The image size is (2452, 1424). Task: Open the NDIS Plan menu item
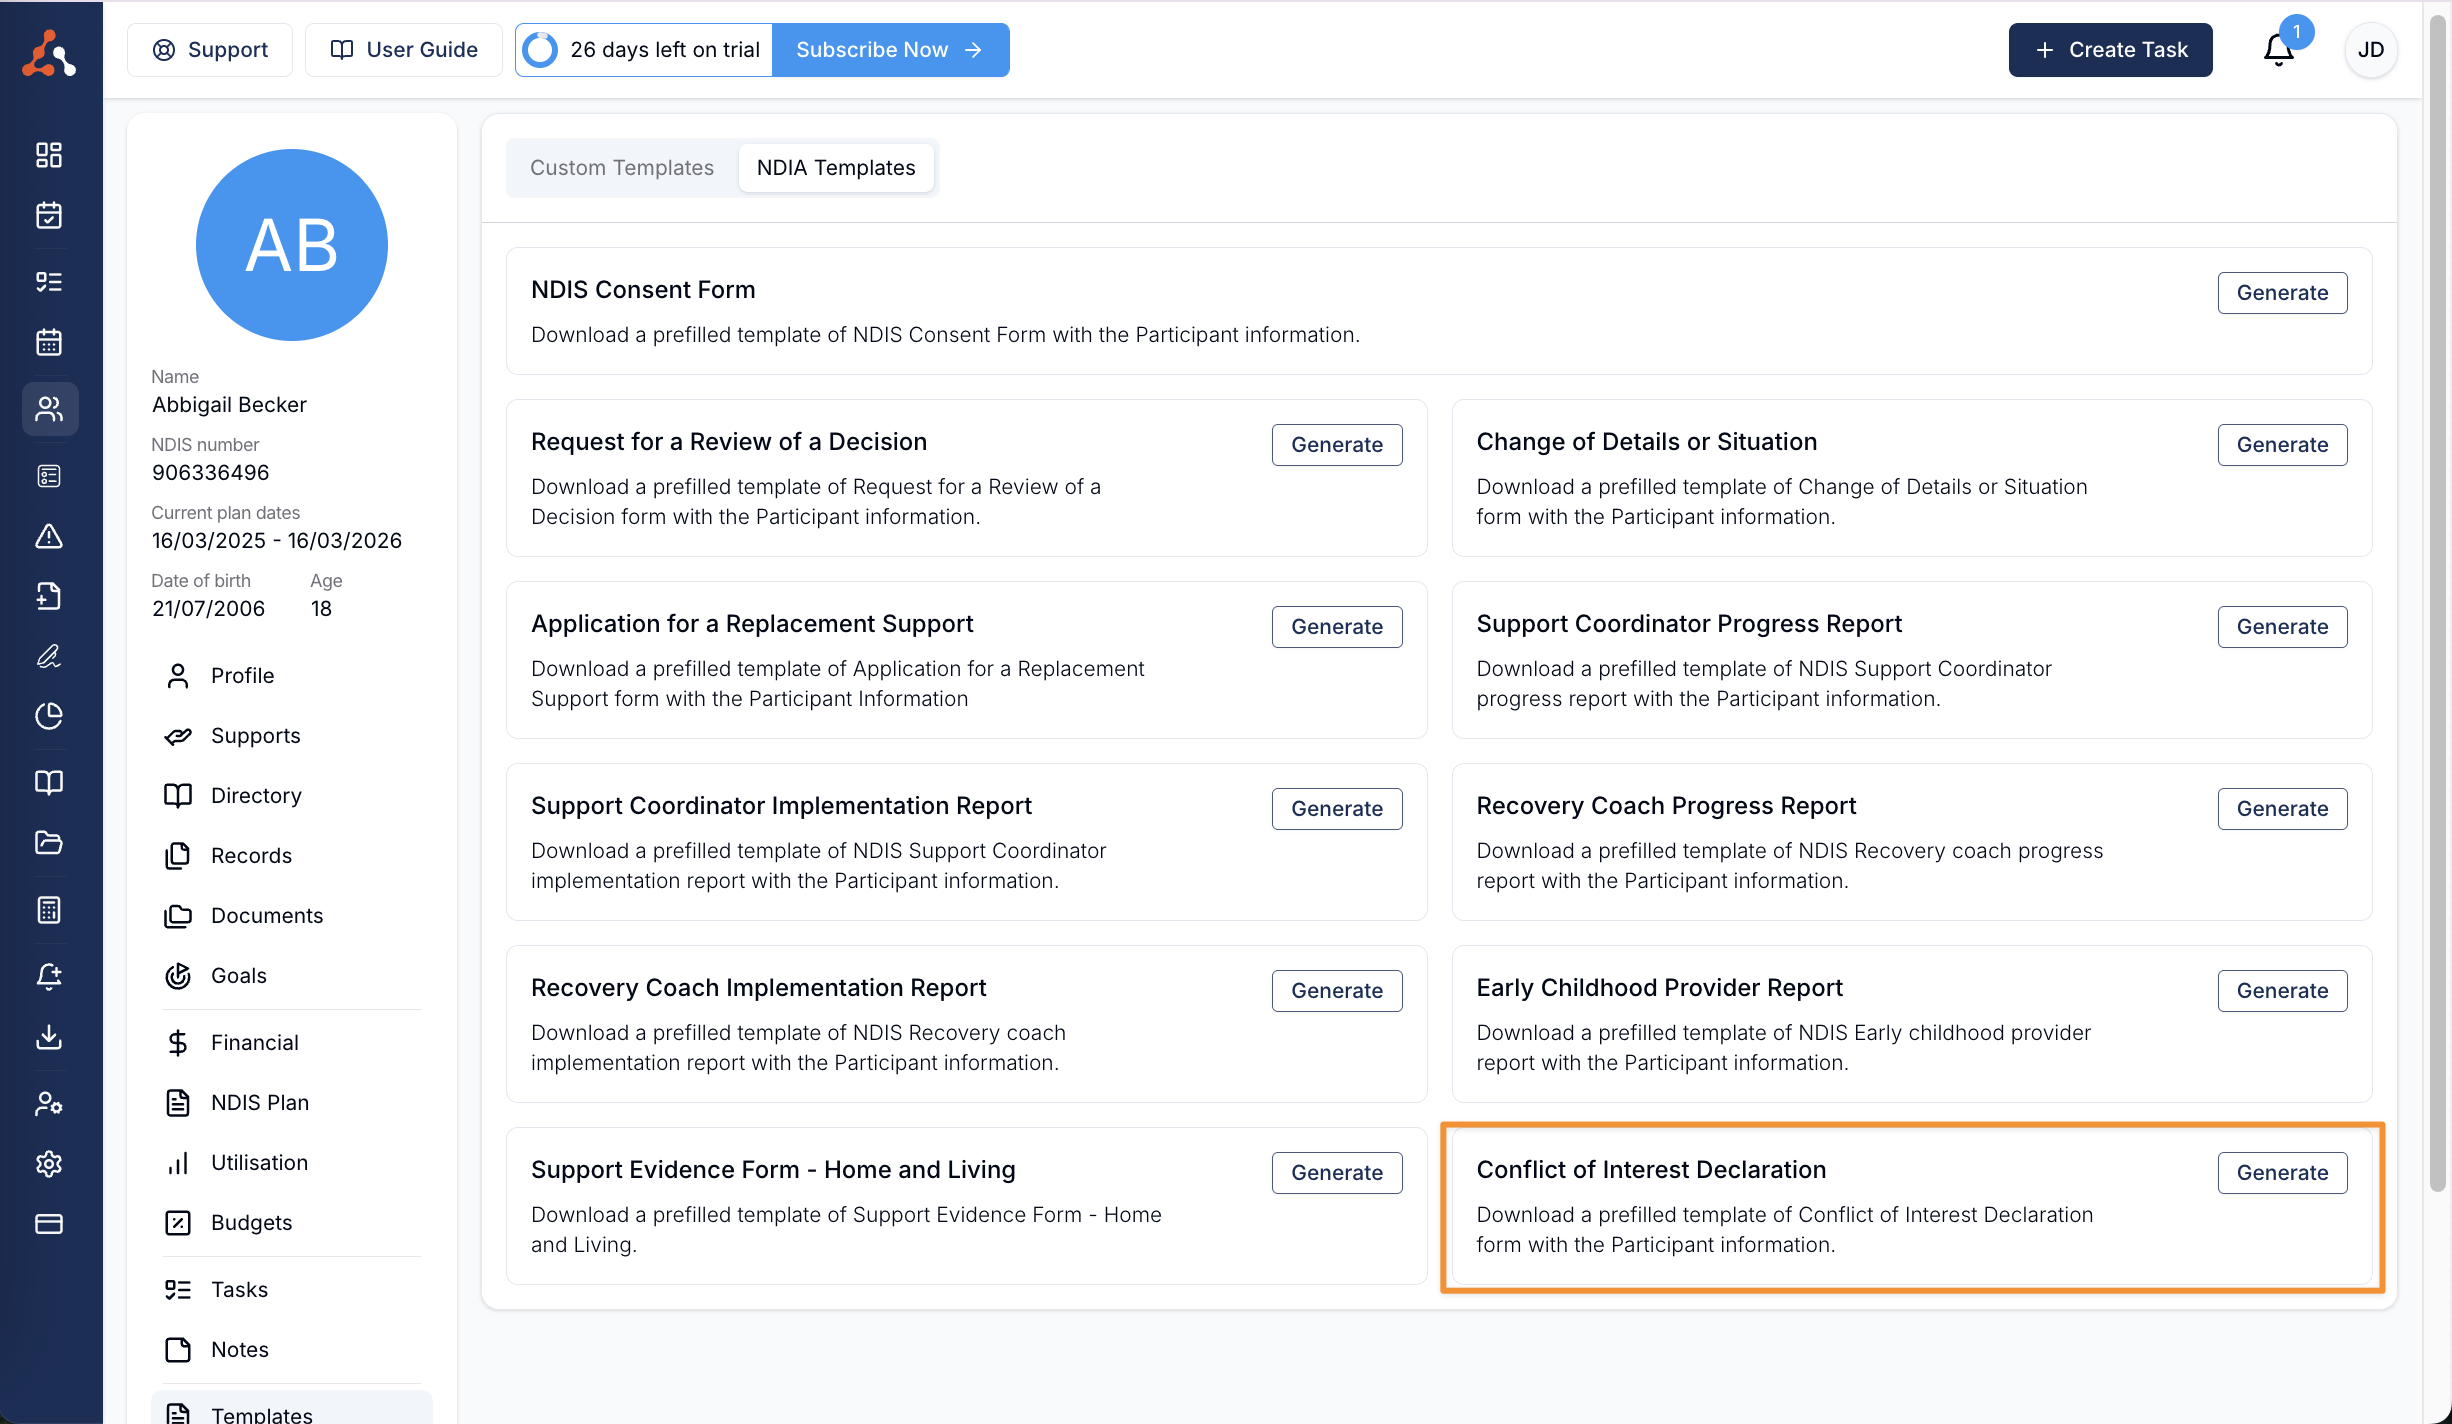[x=259, y=1103]
